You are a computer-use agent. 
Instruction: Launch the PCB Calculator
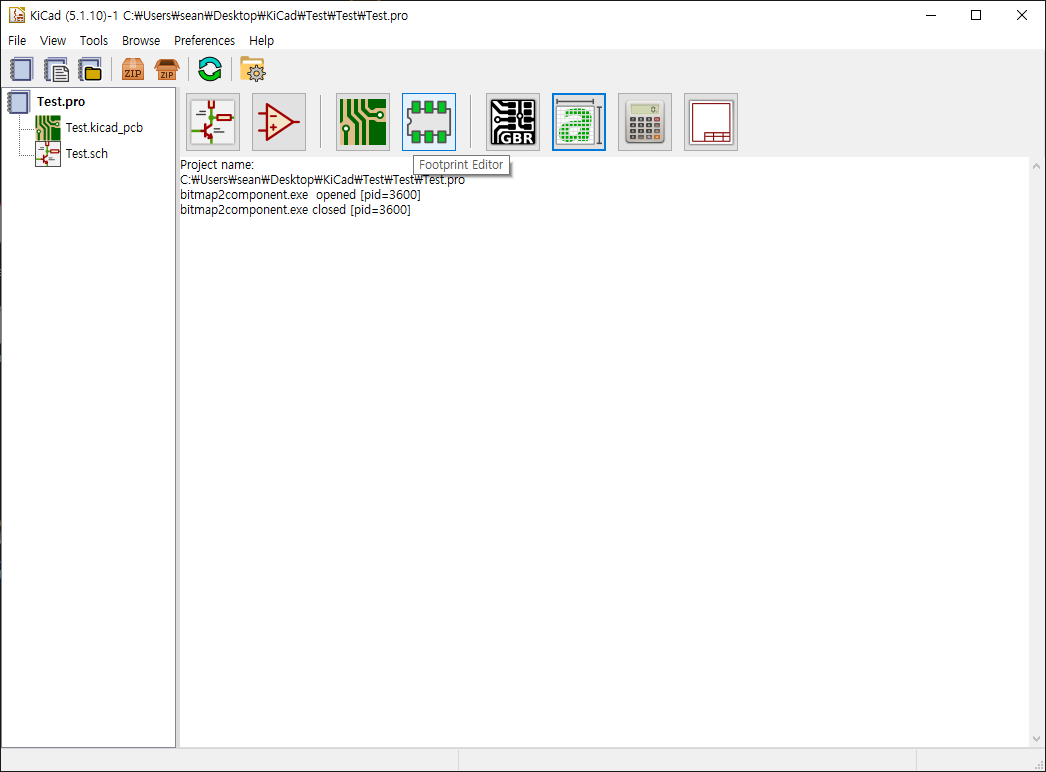[x=645, y=122]
